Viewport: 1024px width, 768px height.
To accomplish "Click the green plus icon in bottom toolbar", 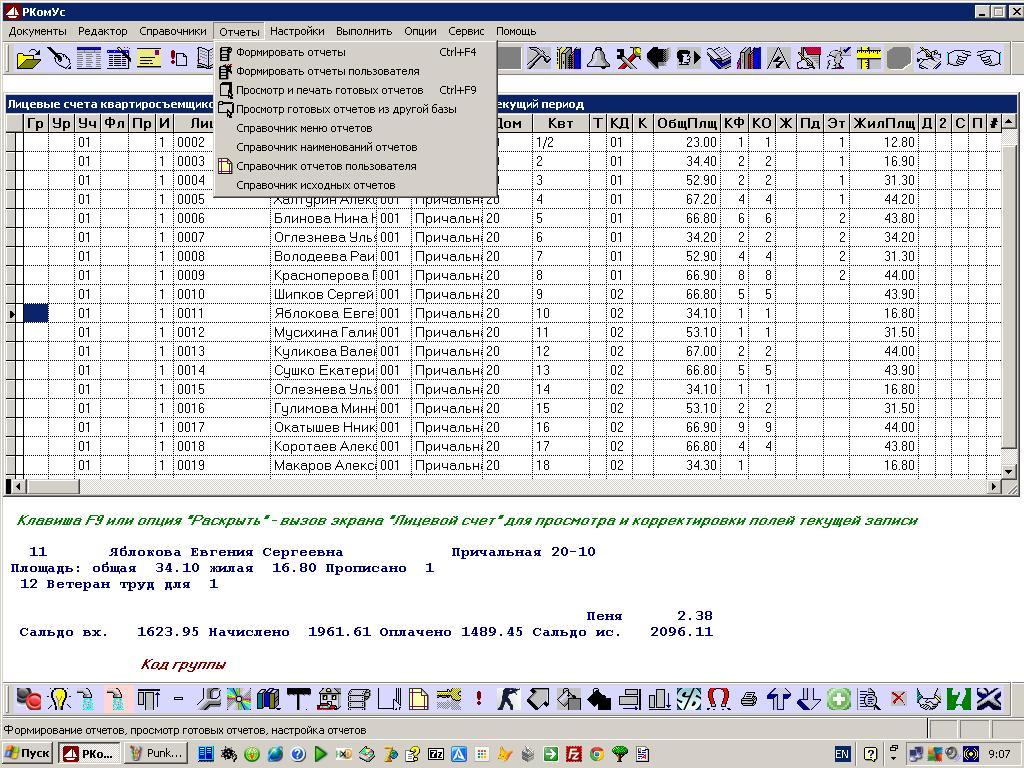I will point(838,699).
